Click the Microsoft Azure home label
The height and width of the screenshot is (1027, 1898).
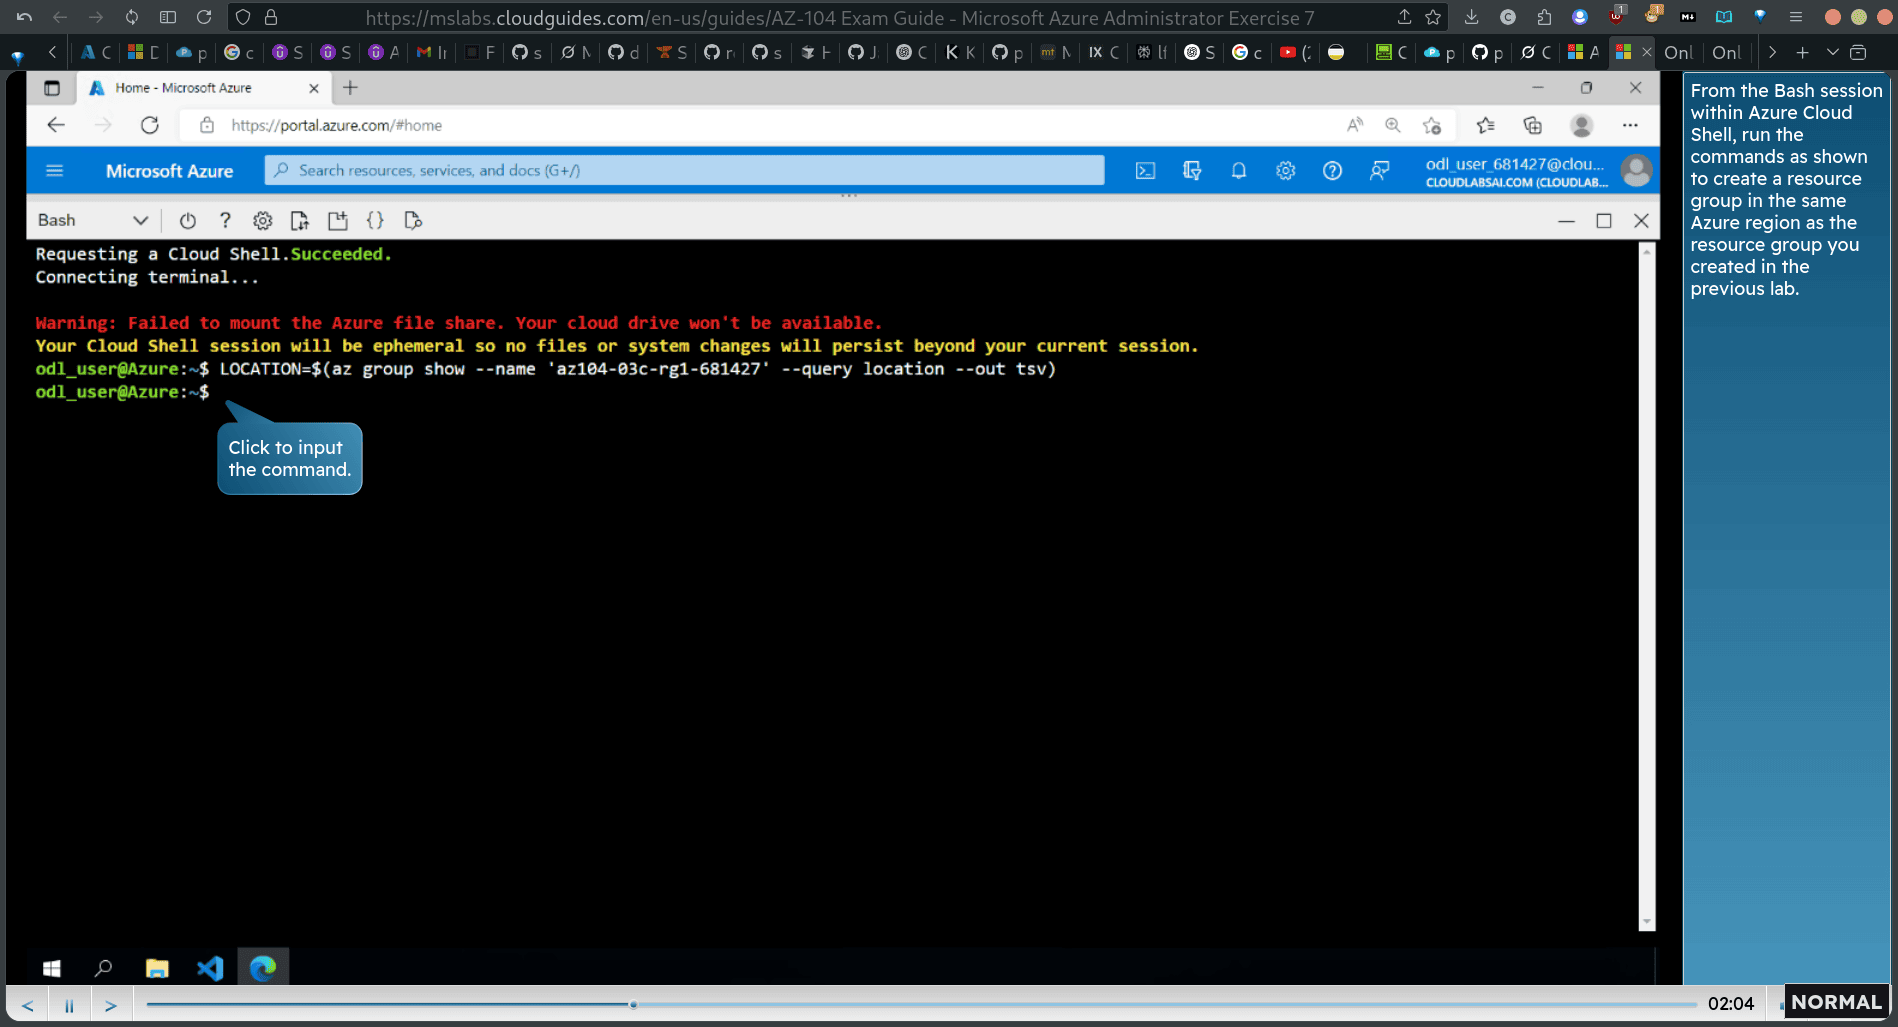[170, 171]
